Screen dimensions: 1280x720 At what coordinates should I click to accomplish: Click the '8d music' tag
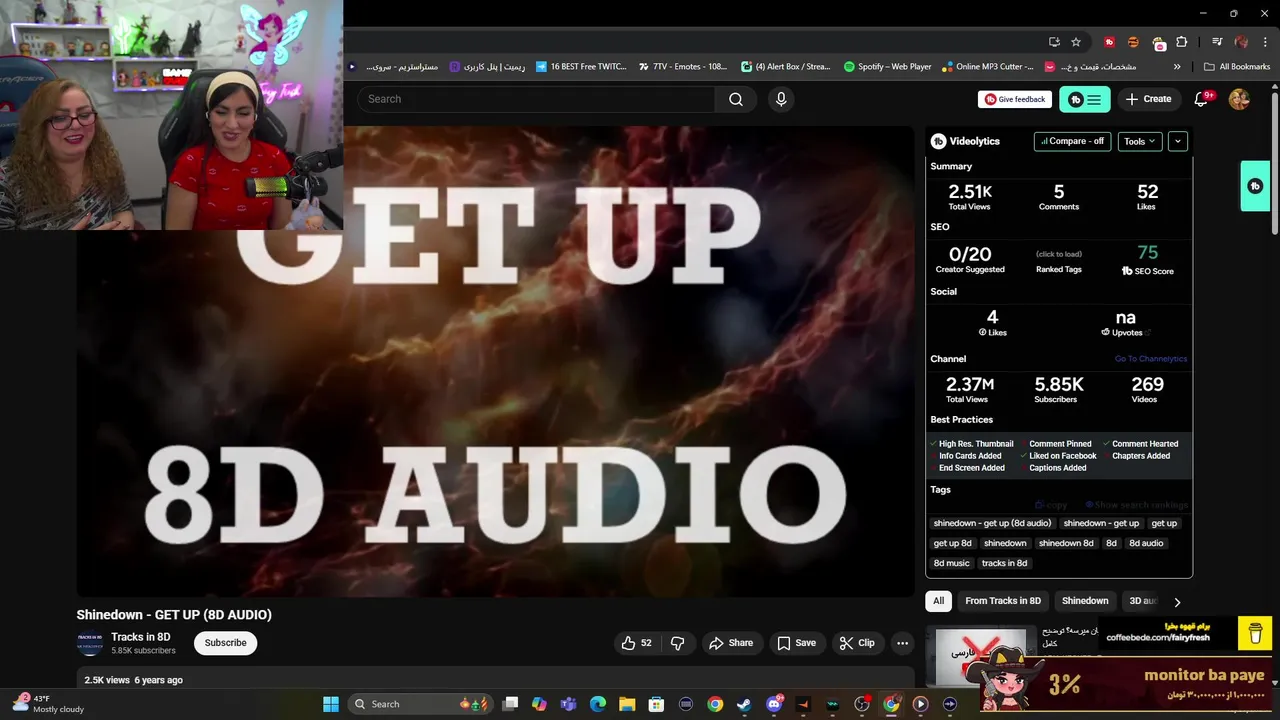[951, 563]
